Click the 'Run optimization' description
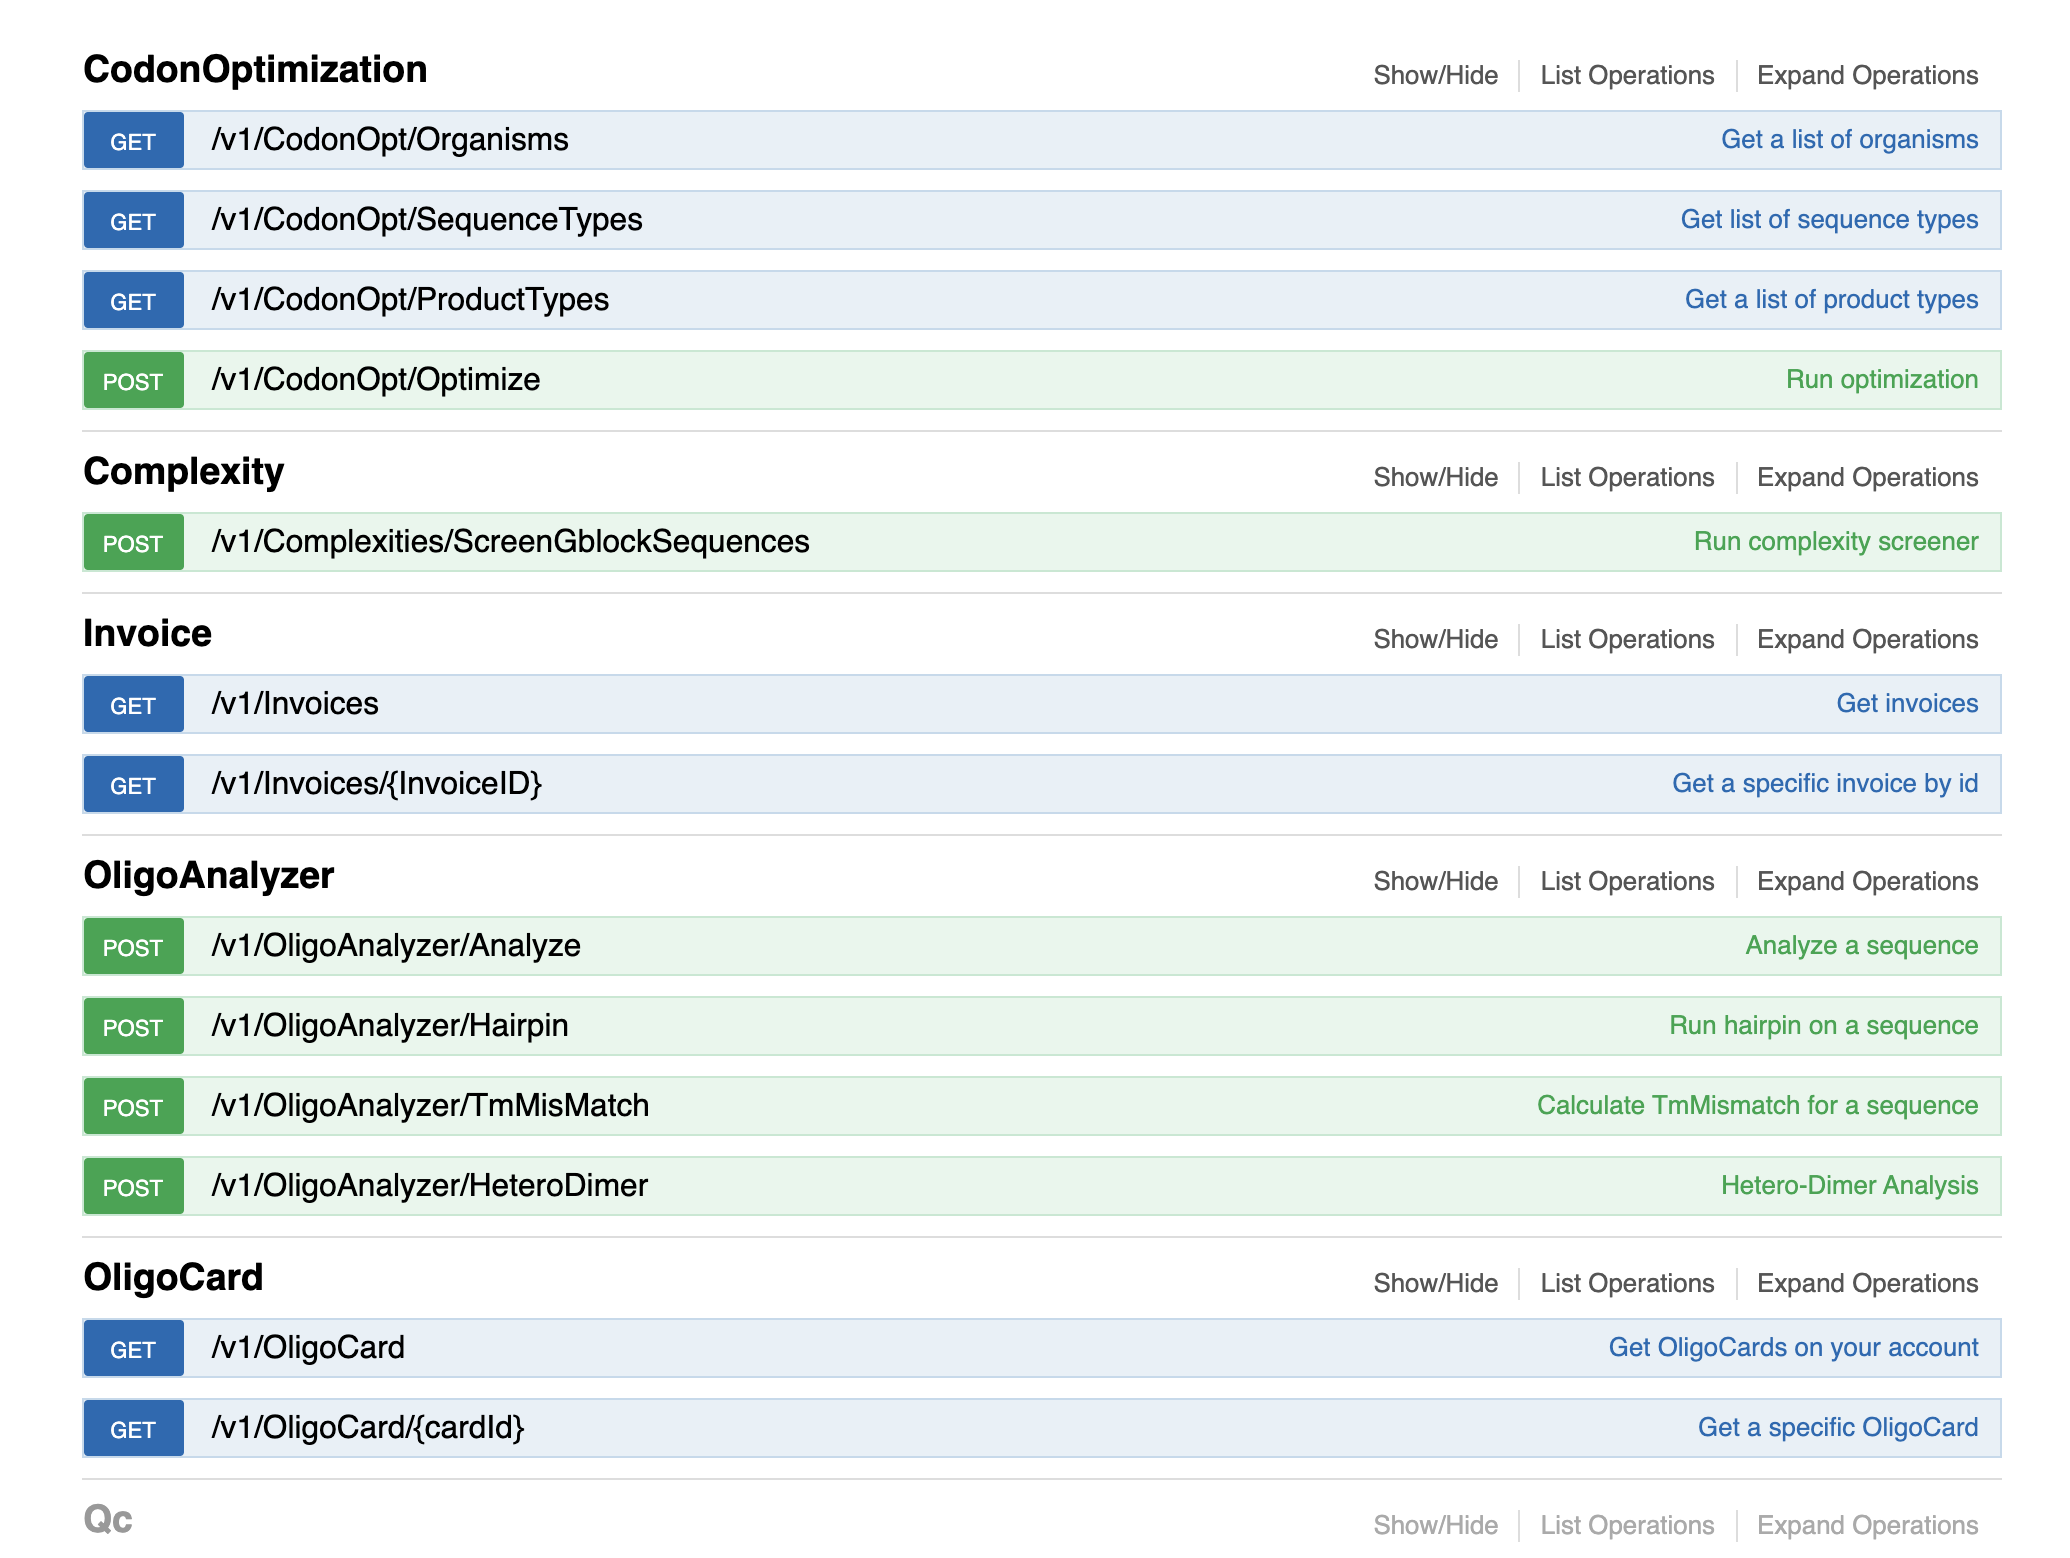This screenshot has width=2070, height=1558. 1882,379
